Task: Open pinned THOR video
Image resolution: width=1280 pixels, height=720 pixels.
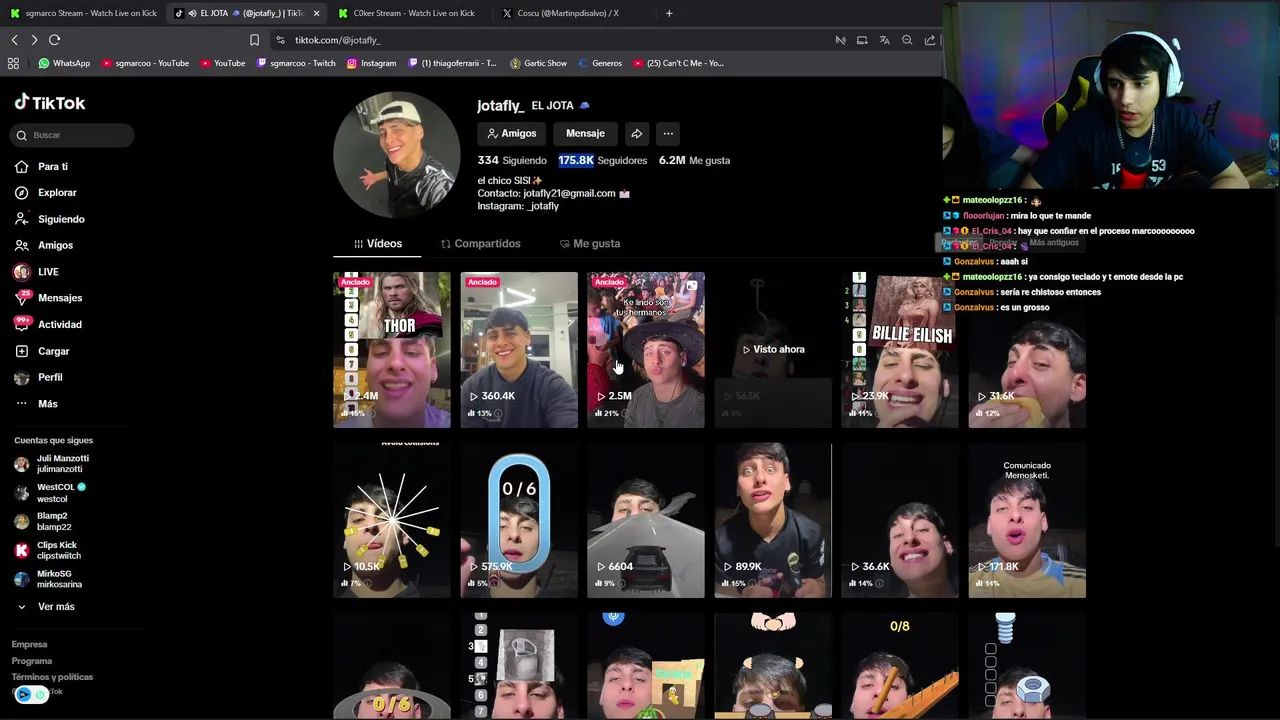Action: [391, 349]
